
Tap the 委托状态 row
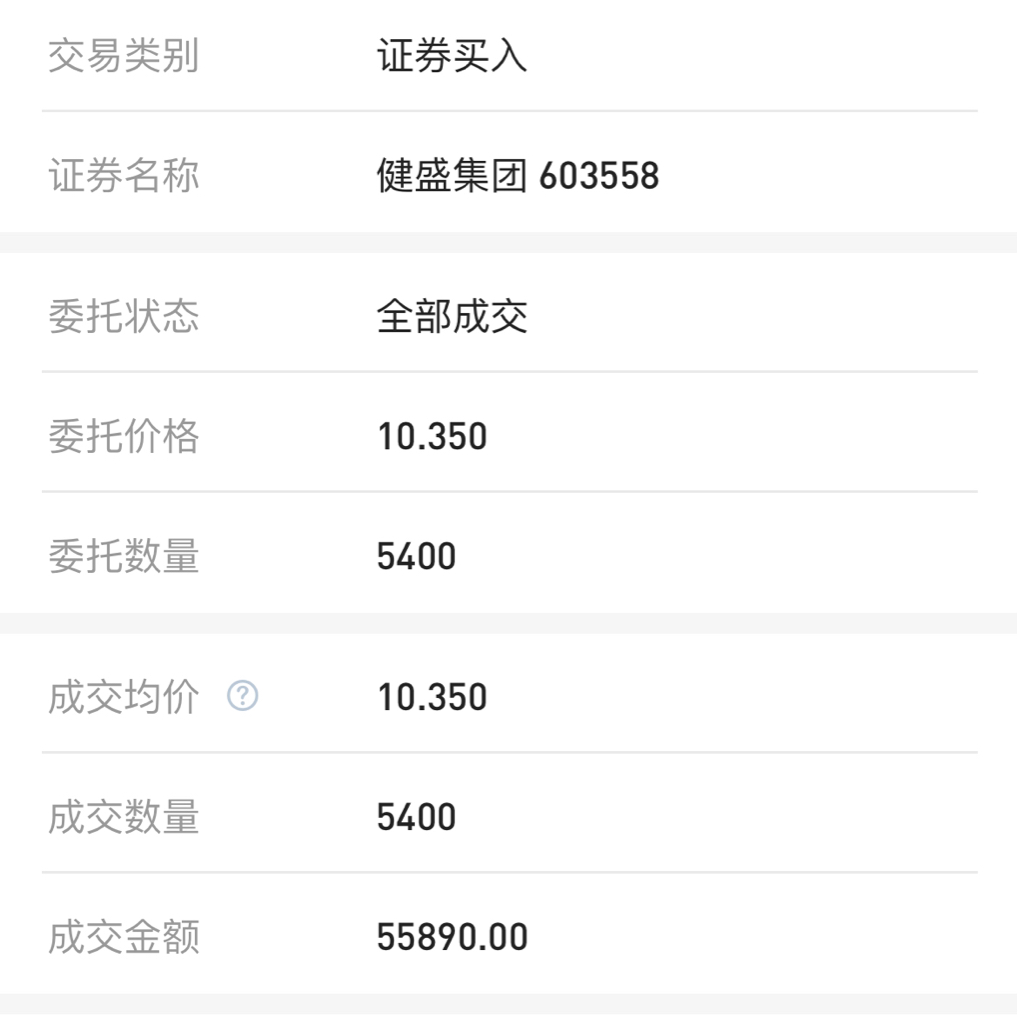509,313
